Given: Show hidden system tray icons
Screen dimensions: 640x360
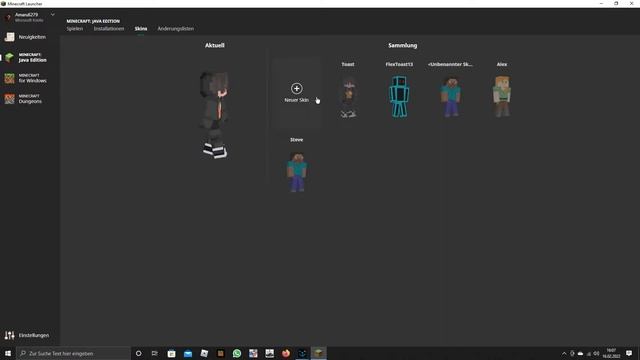Looking at the screenshot, I should [564, 353].
